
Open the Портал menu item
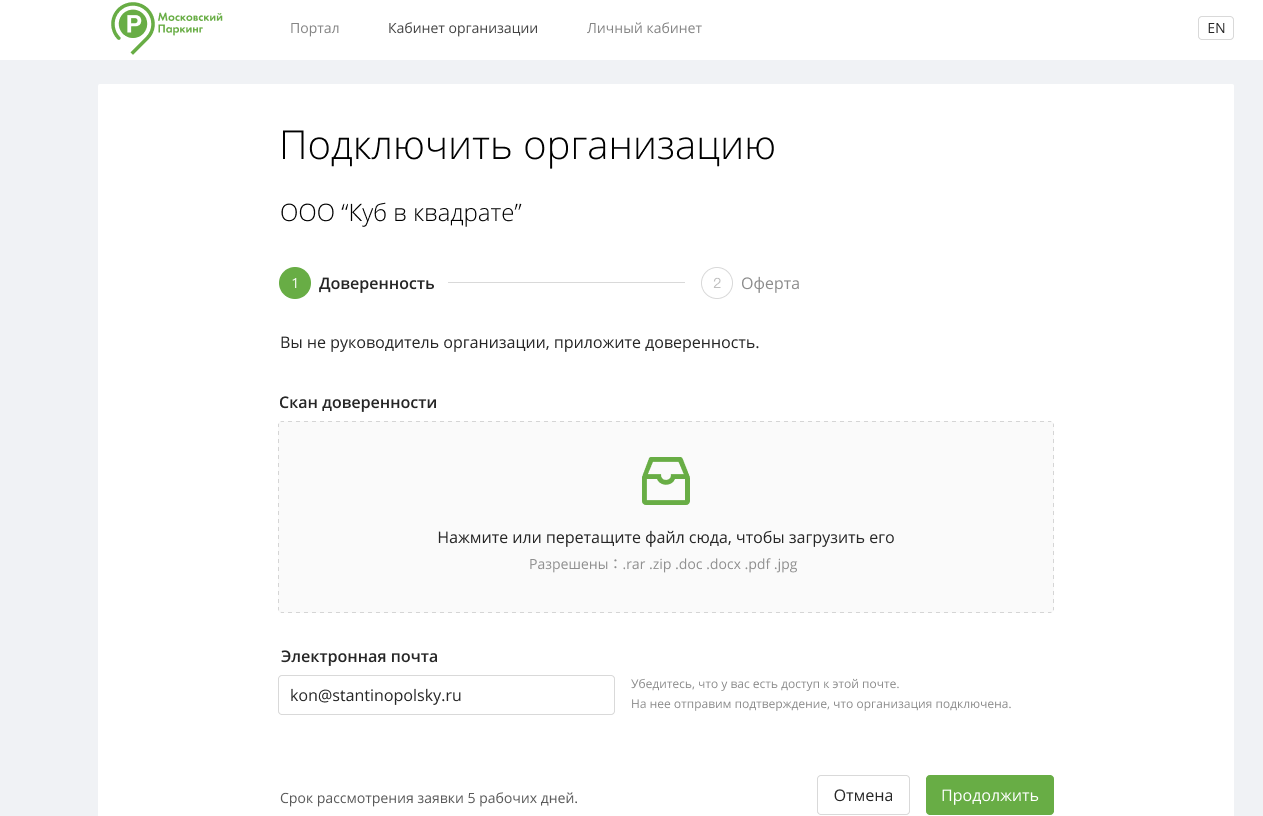(x=314, y=28)
